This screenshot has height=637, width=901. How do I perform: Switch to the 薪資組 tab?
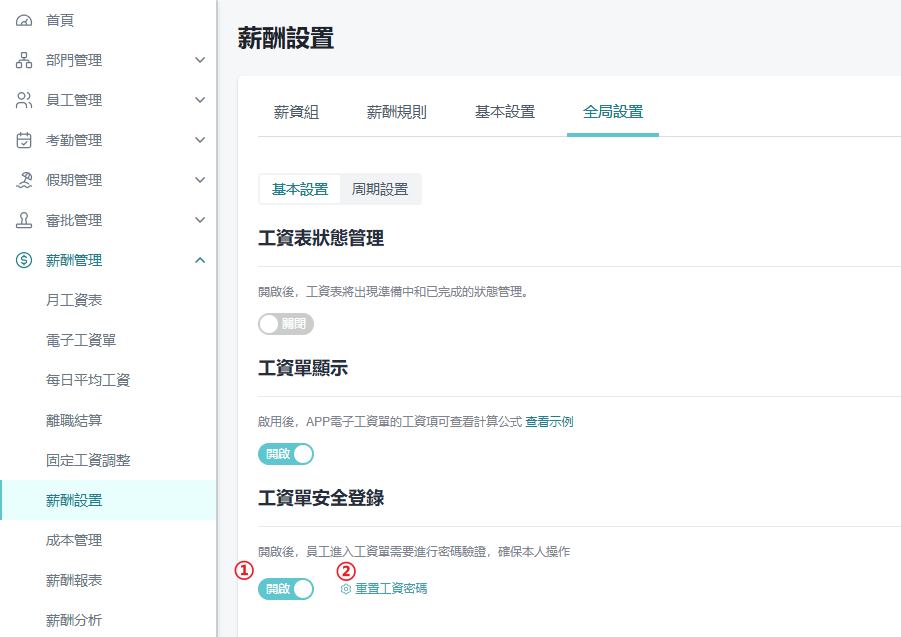(x=296, y=112)
